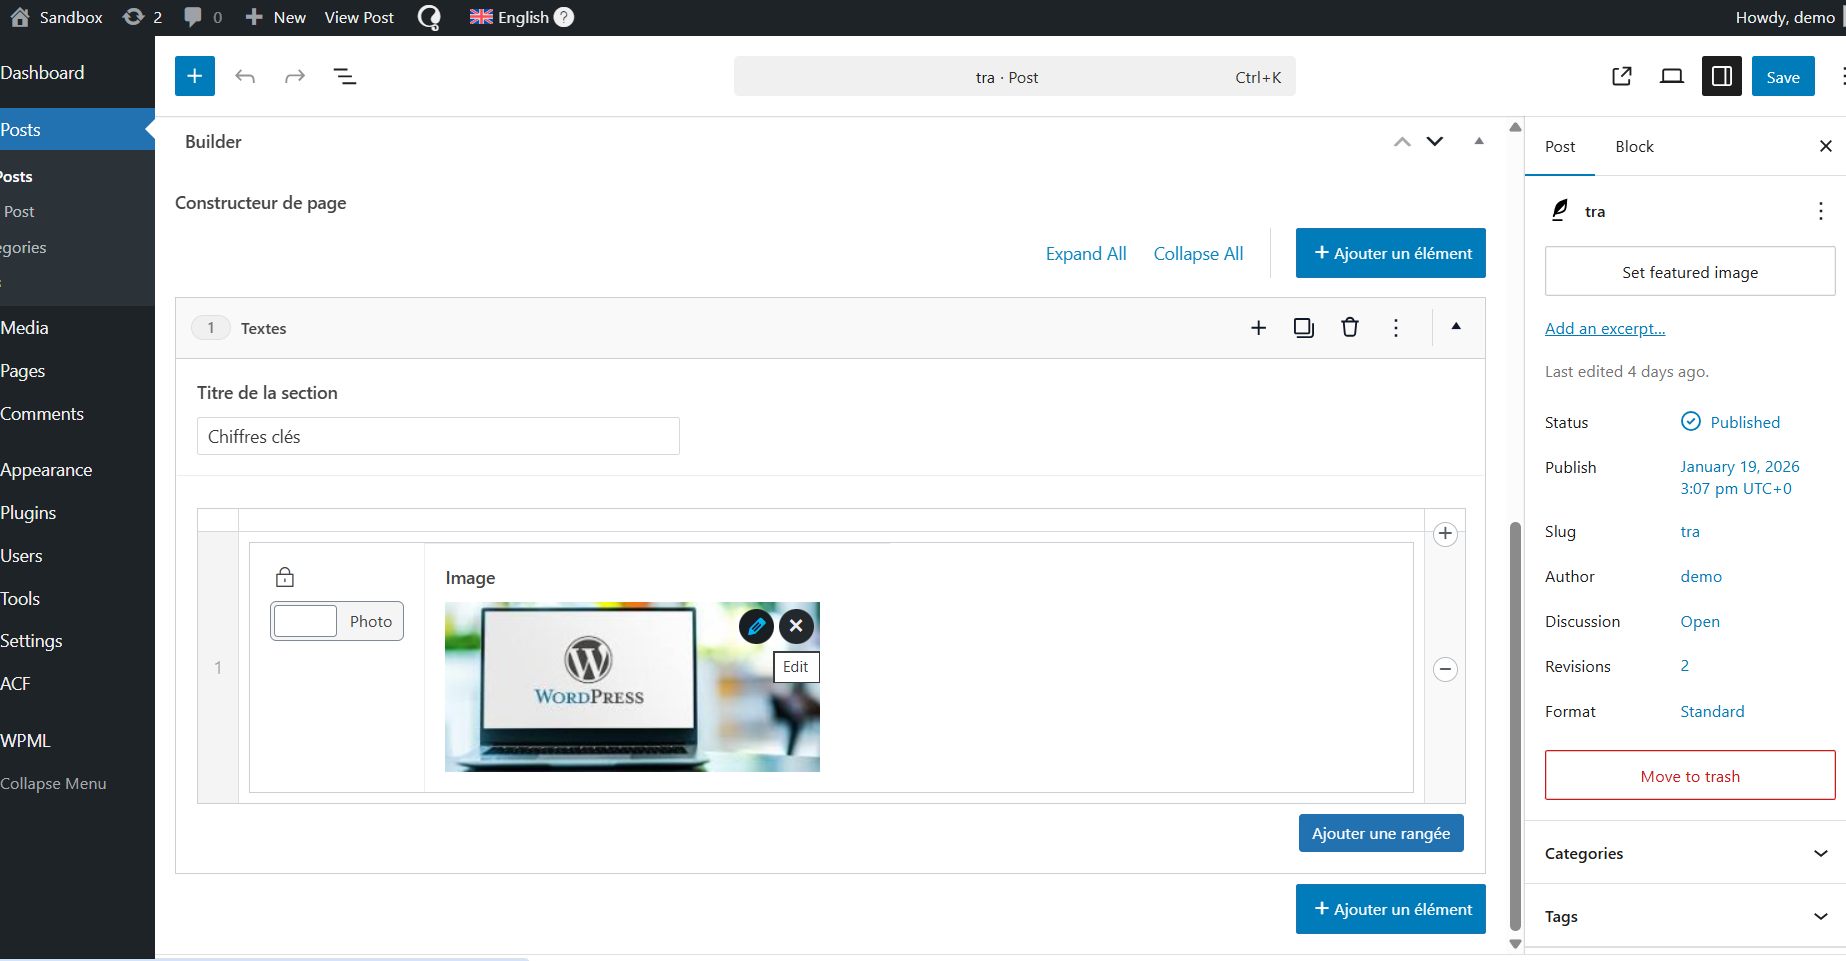Open the document overview list

[345, 77]
